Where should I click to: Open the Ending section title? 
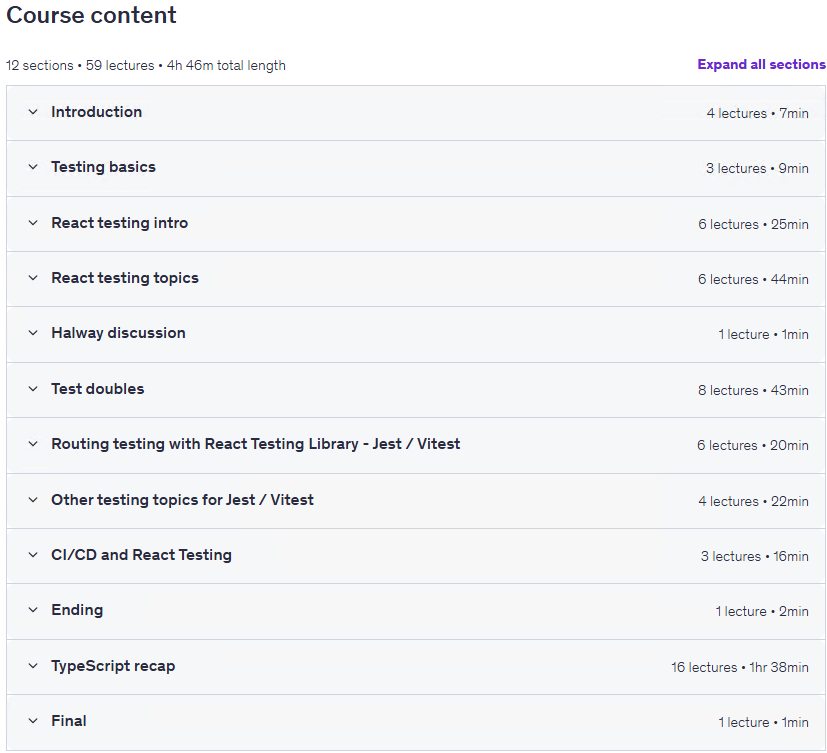[x=77, y=610]
